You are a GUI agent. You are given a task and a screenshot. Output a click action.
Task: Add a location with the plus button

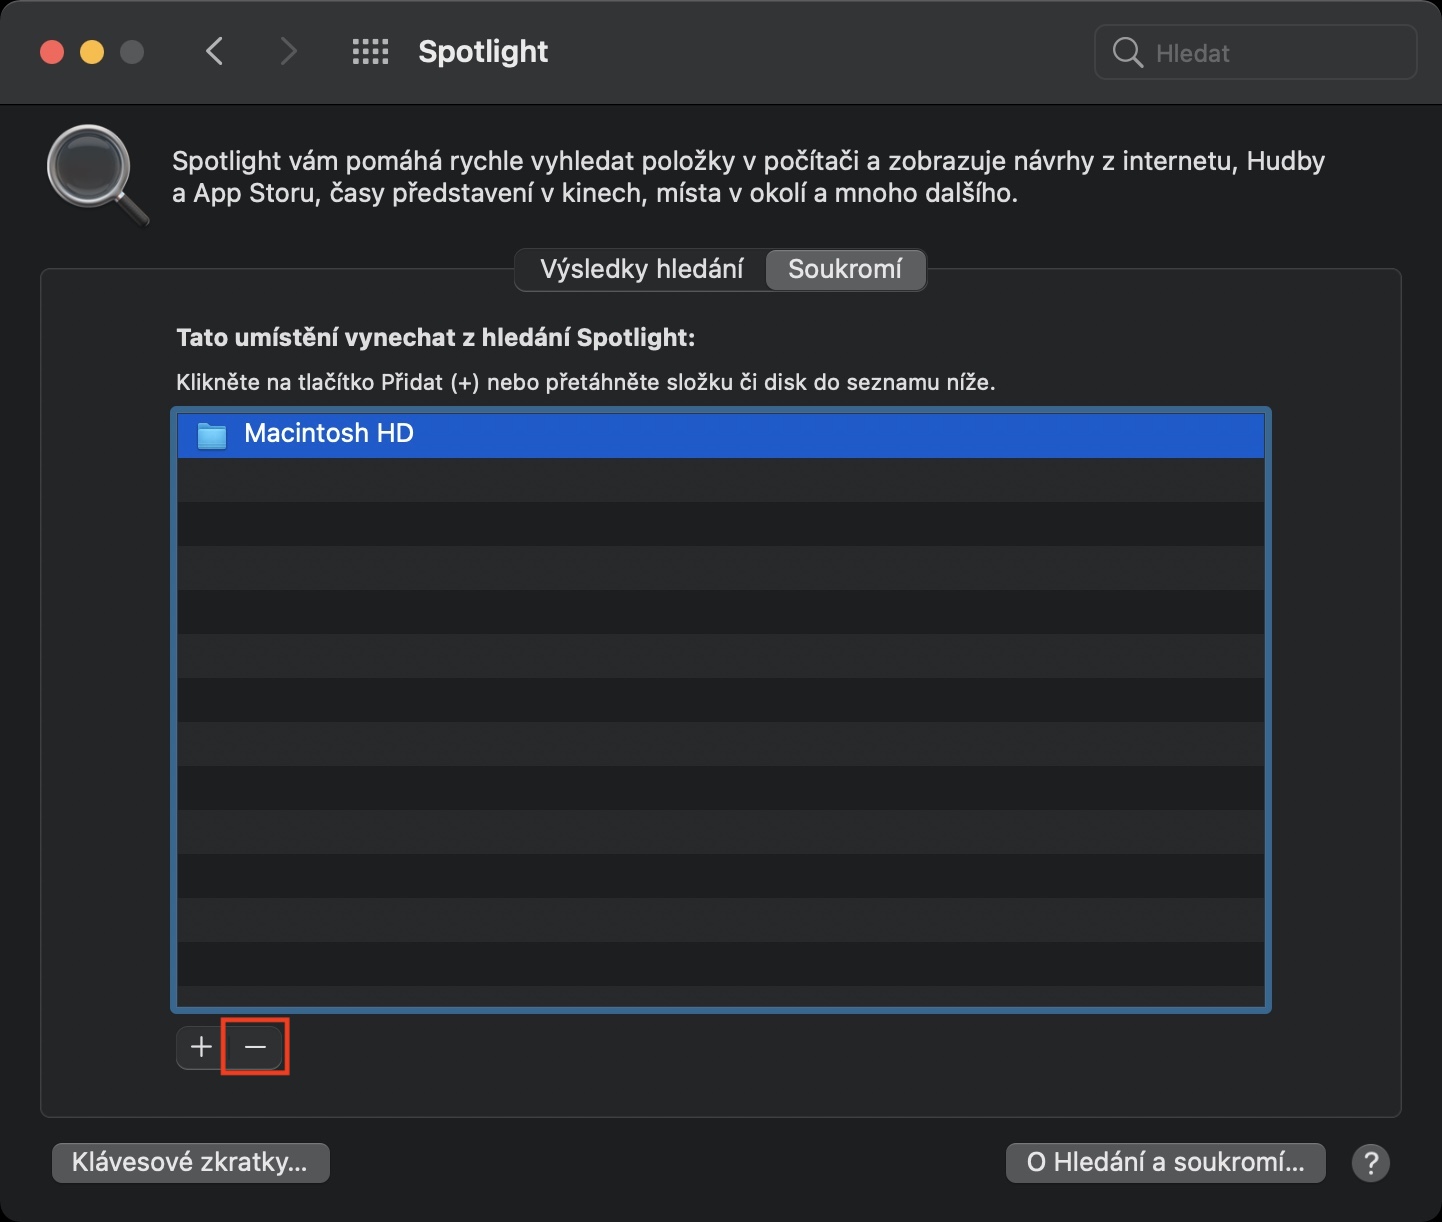pyautogui.click(x=201, y=1047)
